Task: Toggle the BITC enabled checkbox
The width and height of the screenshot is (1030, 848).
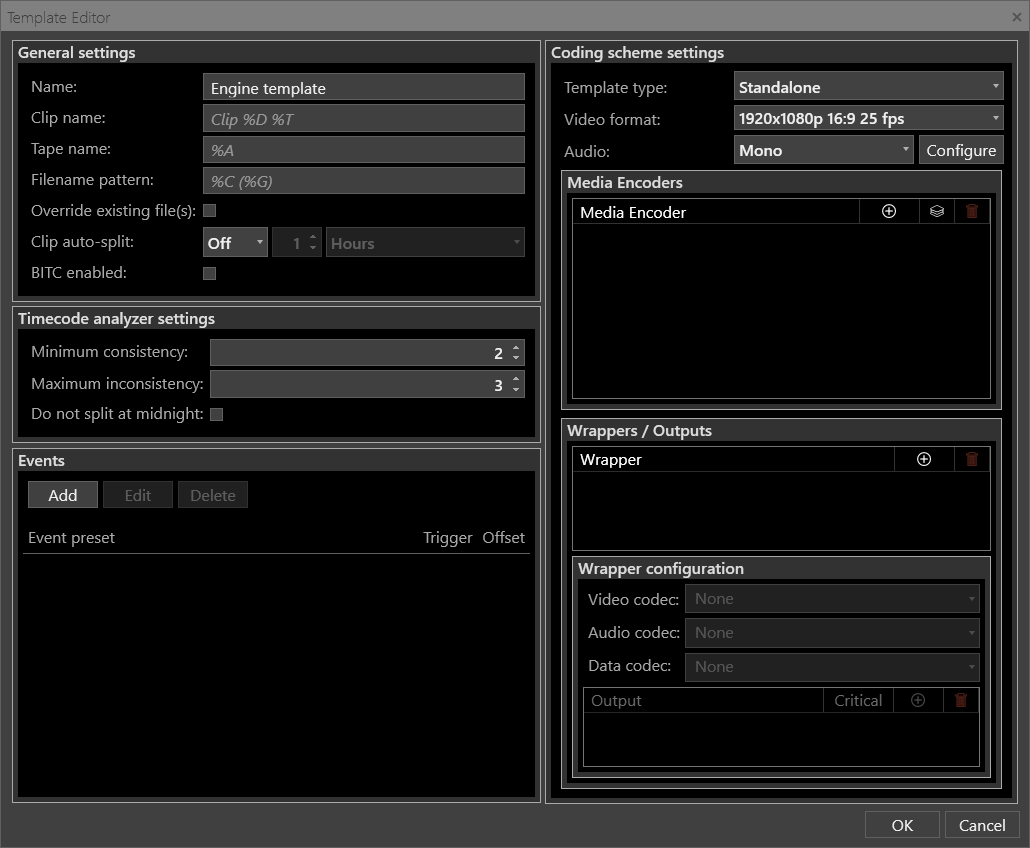Action: 210,273
